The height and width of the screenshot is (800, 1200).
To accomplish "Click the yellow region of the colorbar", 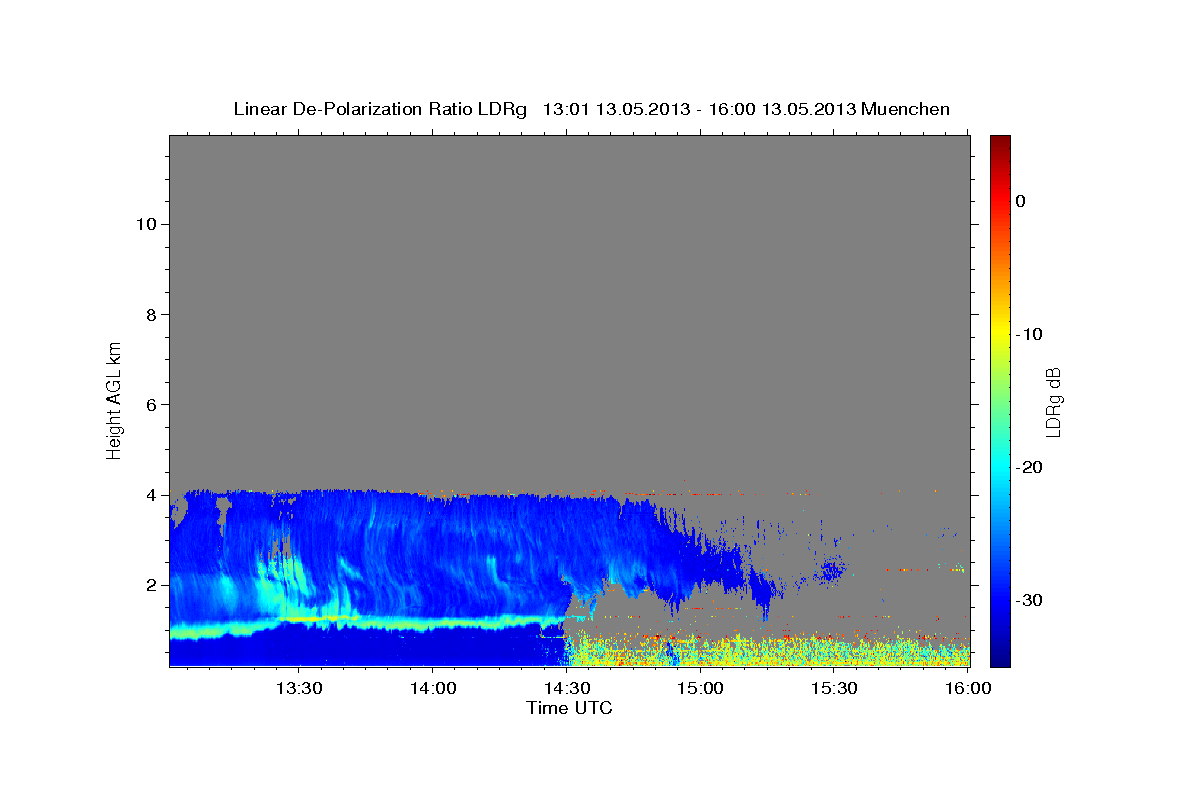I will (1000, 330).
